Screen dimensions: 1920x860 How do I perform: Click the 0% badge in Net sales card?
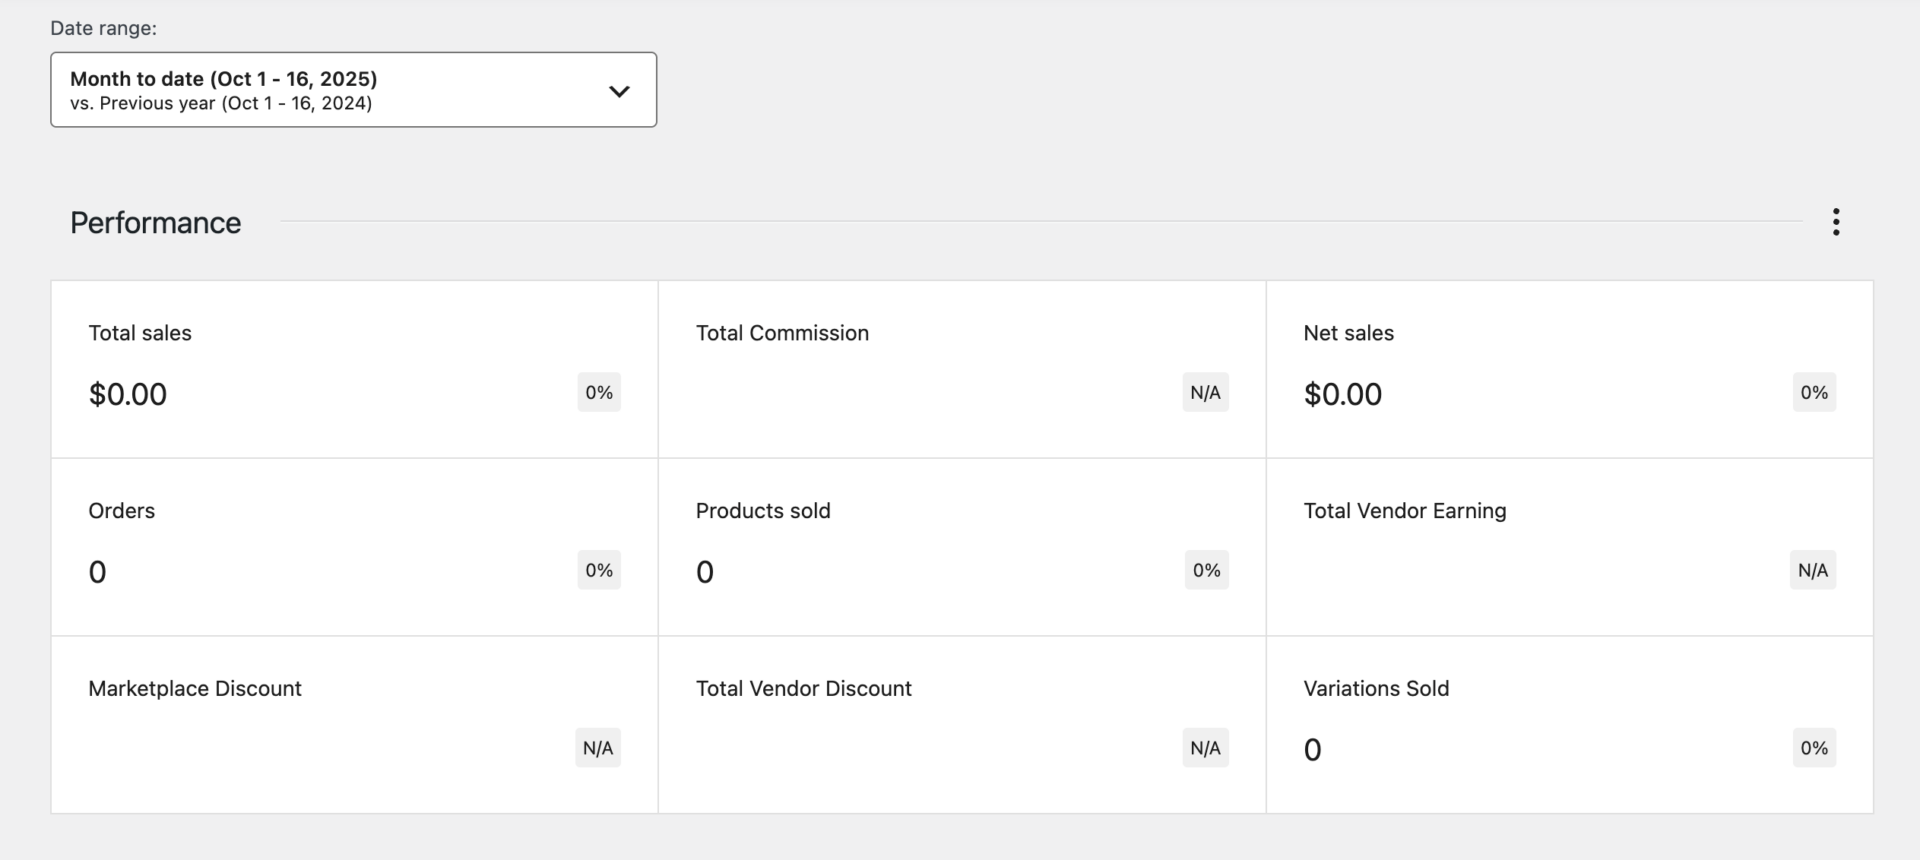(x=1813, y=393)
